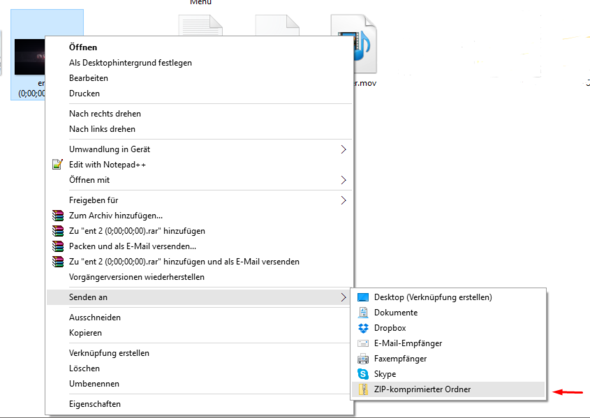Send to Skype
The height and width of the screenshot is (418, 590).
tap(448, 374)
